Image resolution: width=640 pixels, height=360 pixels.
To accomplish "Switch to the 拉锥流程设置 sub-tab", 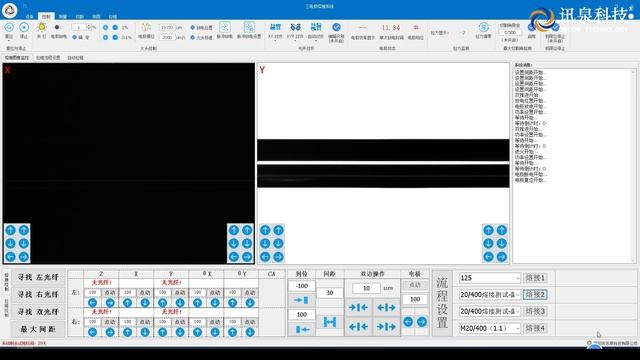I will (48, 58).
